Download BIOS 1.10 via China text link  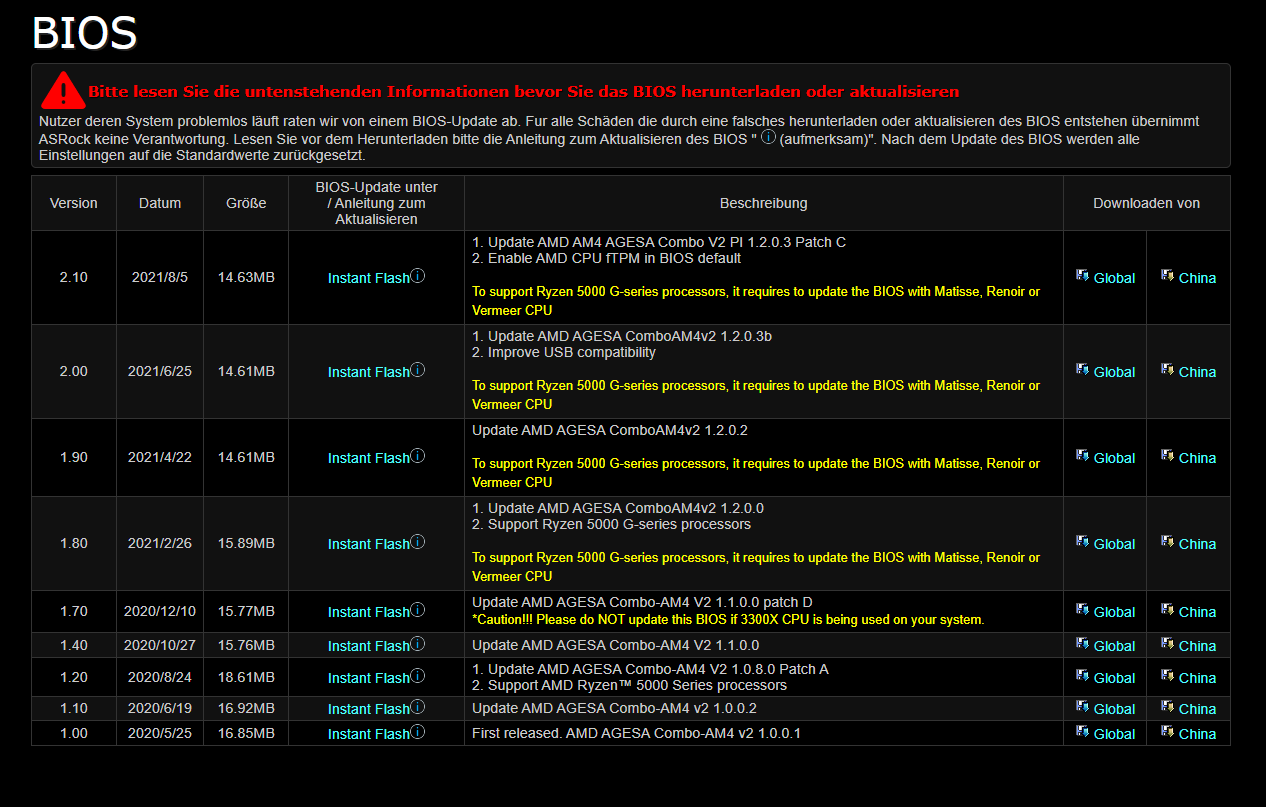click(x=1197, y=709)
